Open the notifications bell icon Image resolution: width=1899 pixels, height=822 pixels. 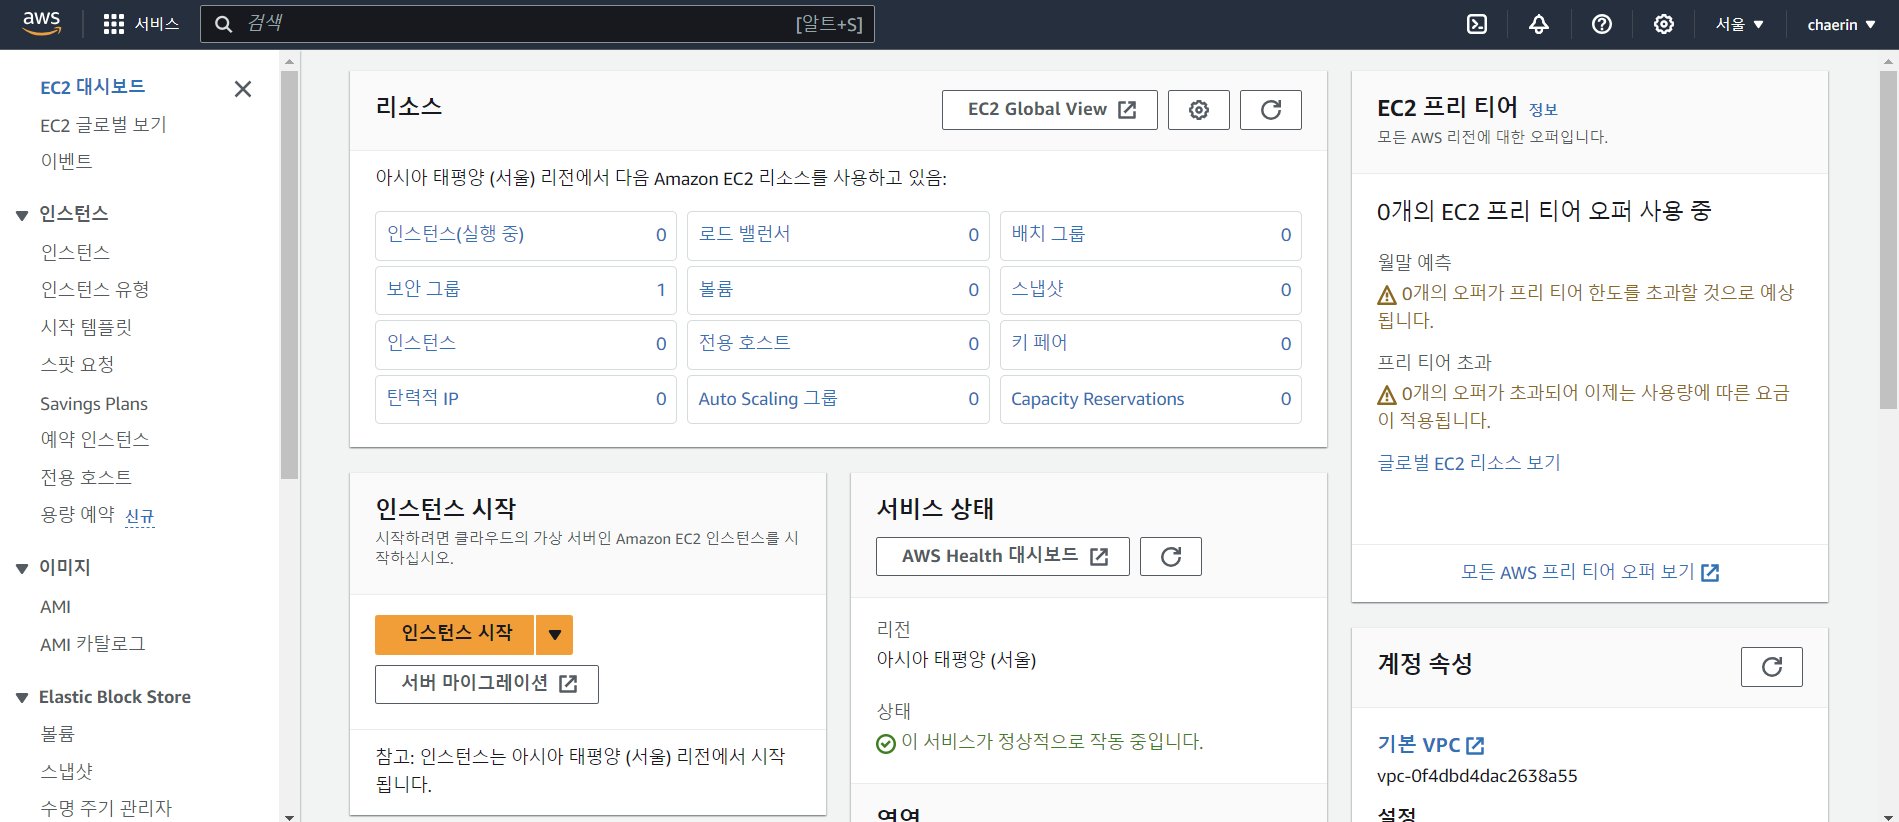coord(1539,24)
